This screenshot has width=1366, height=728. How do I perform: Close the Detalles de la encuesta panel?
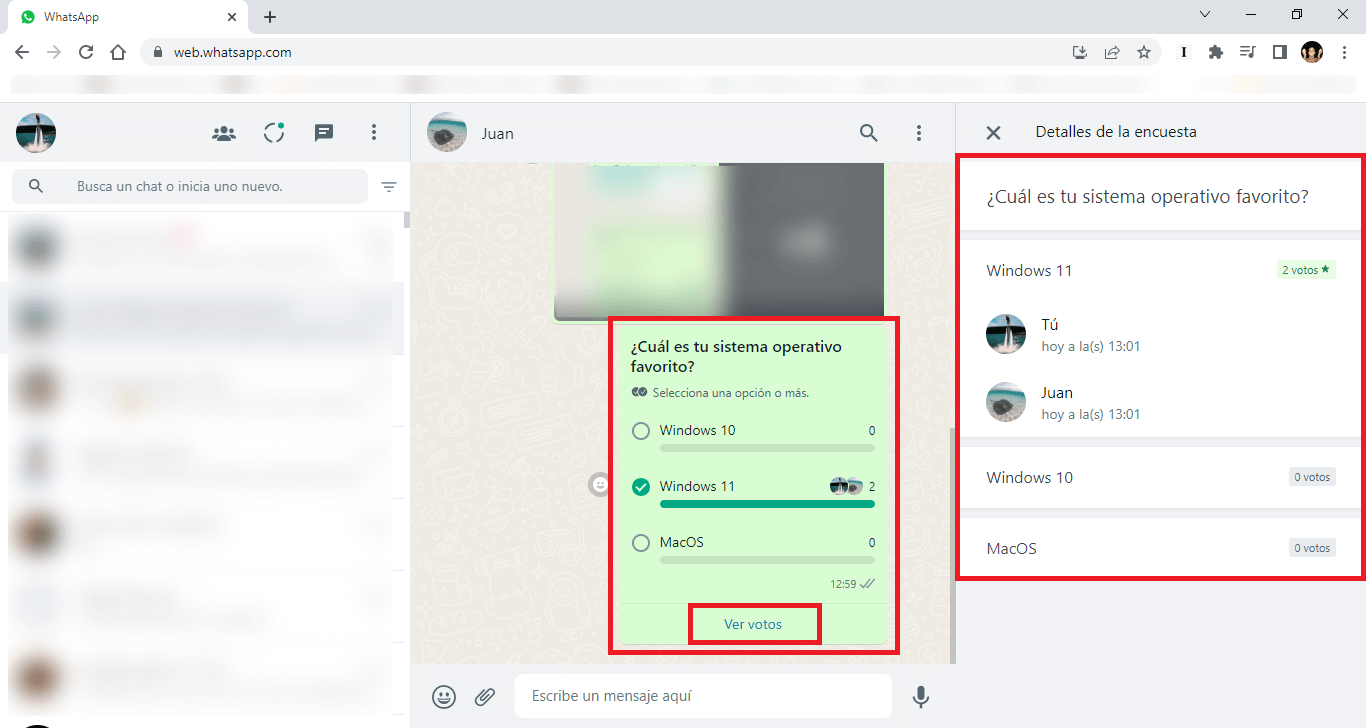993,132
